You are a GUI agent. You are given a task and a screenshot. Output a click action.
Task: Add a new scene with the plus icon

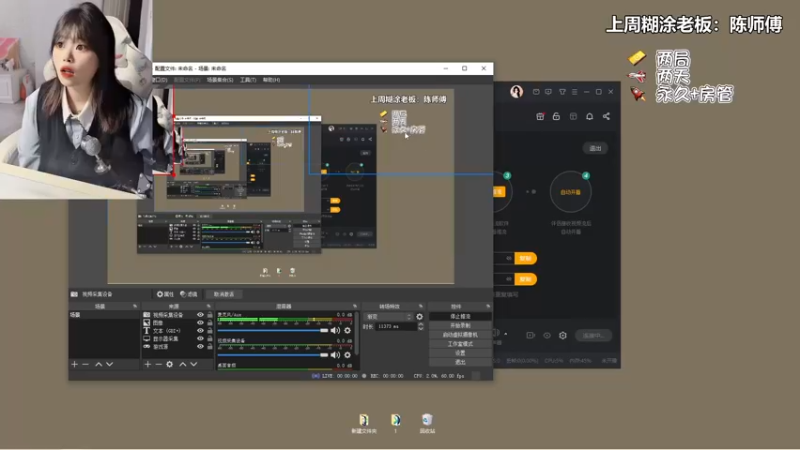pos(74,364)
